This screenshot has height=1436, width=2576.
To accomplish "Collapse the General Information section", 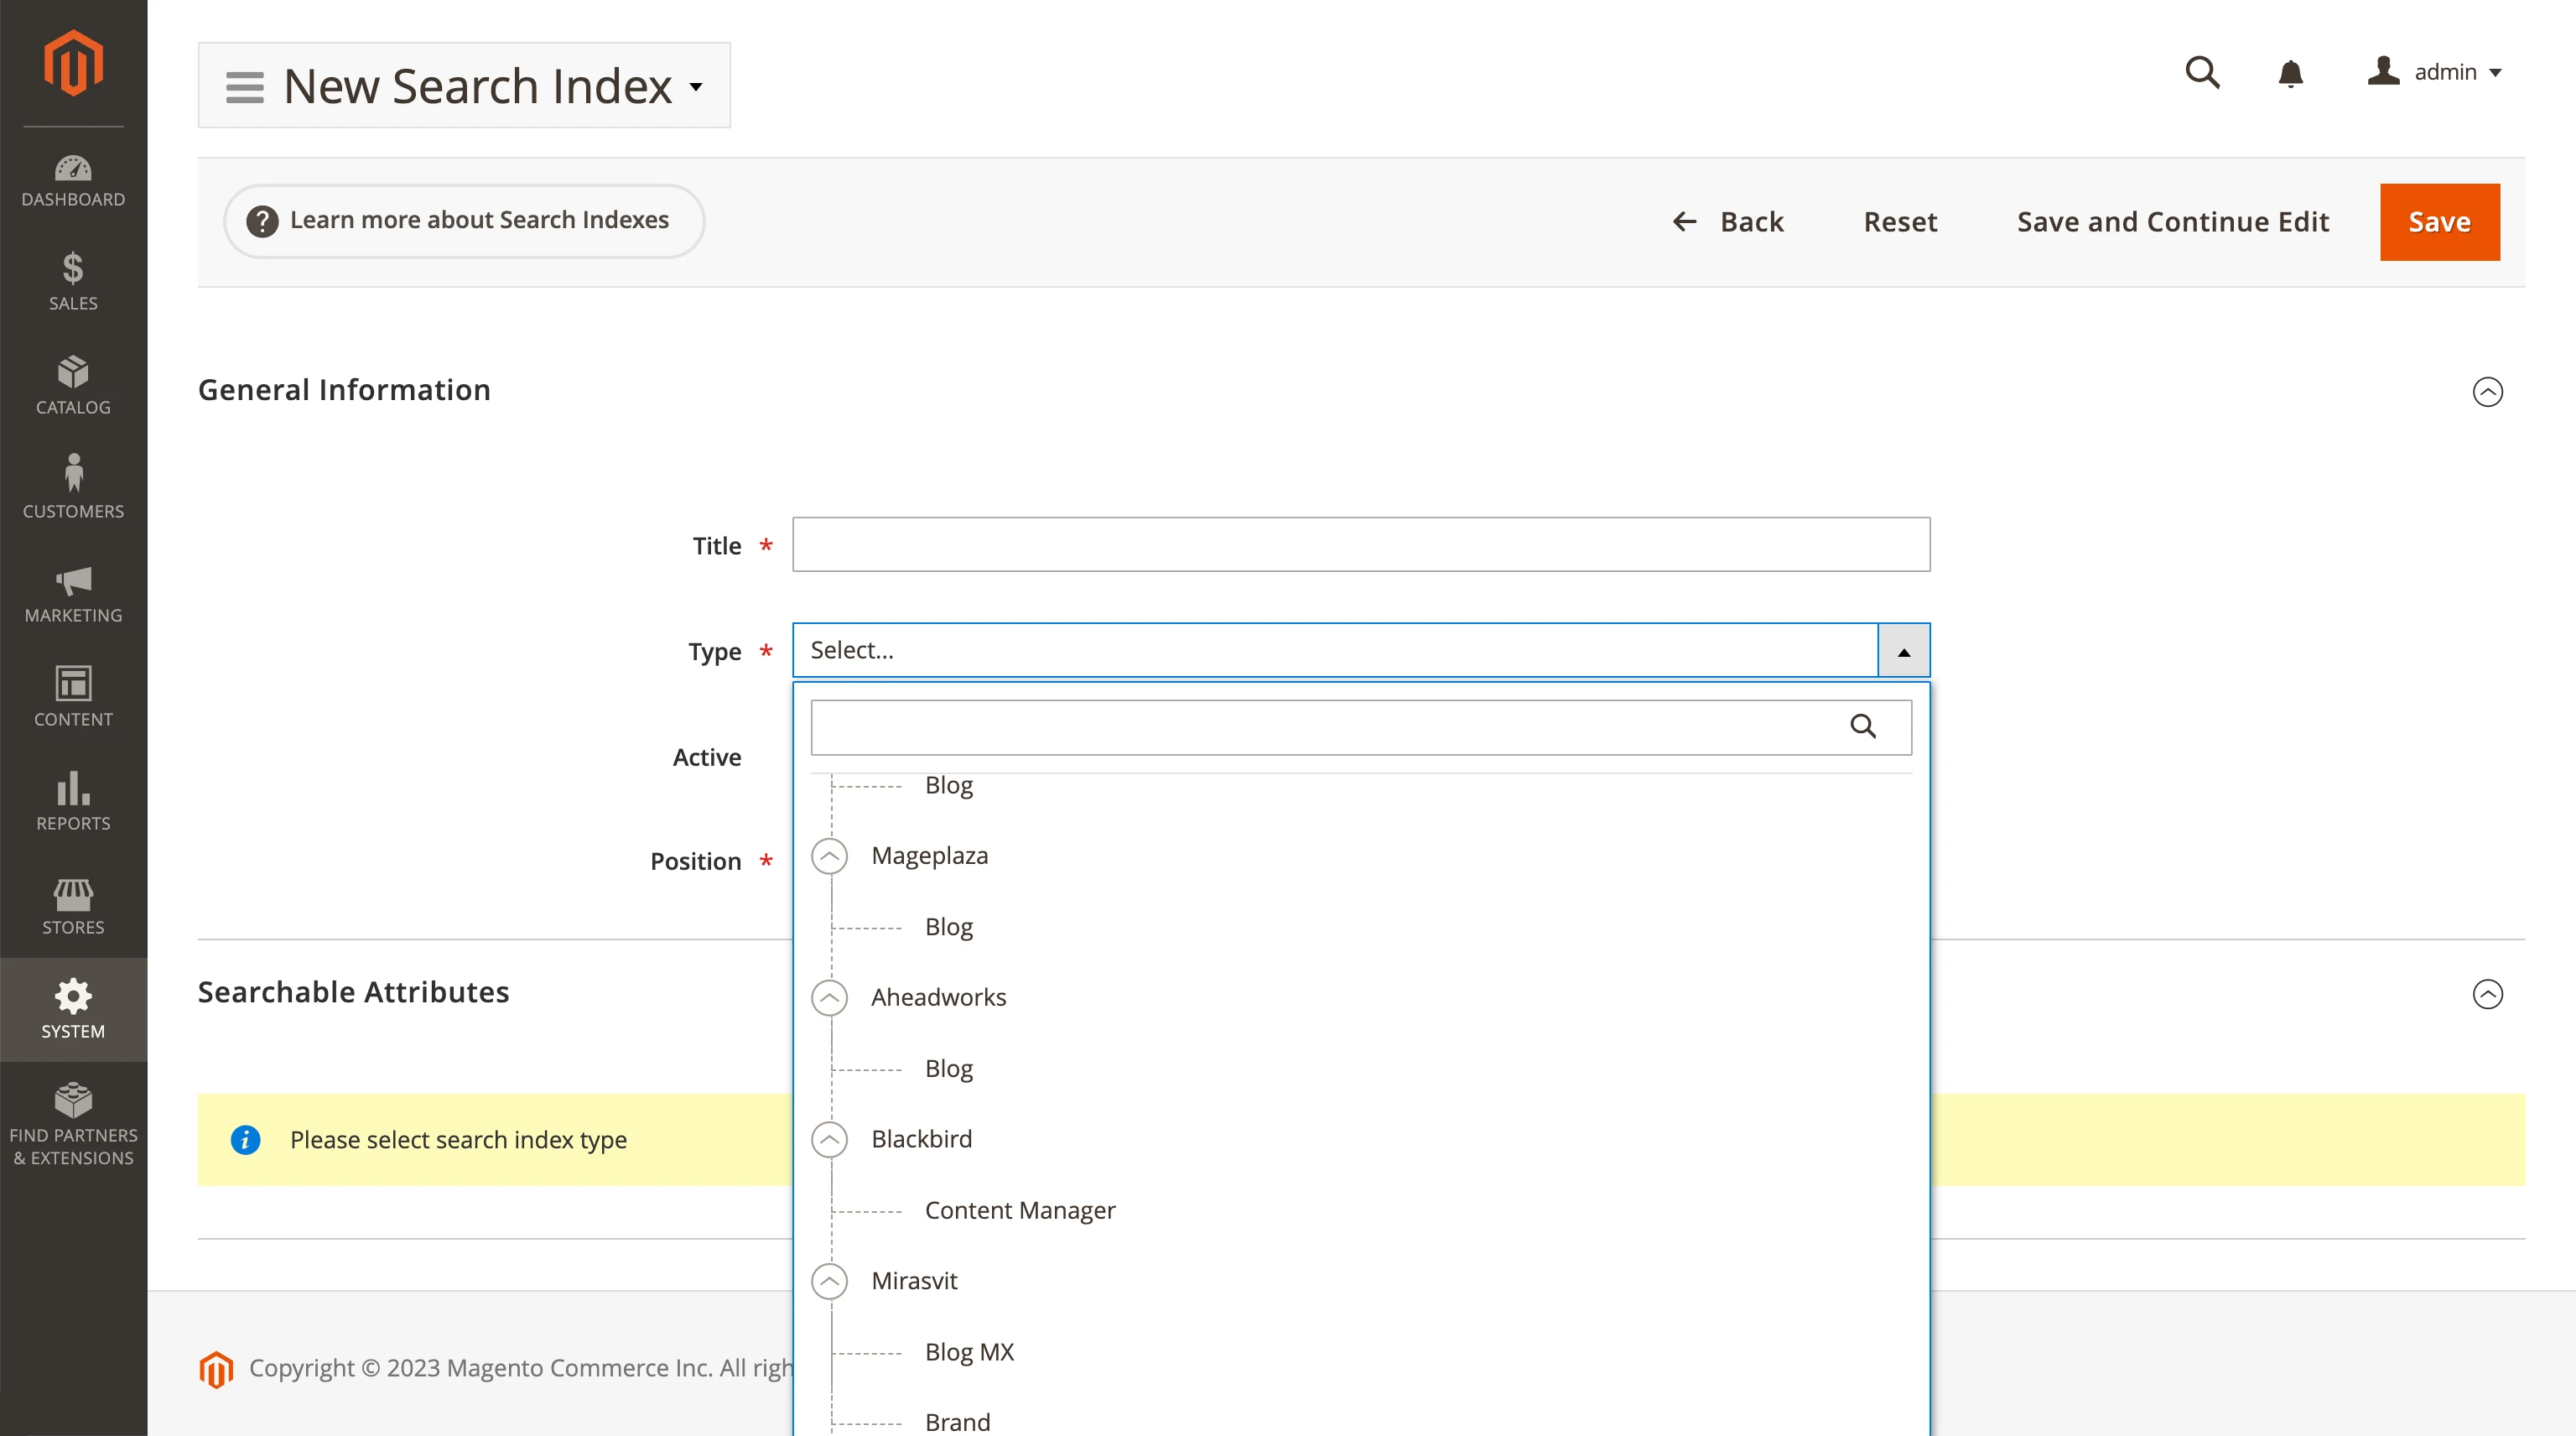I will point(2489,392).
